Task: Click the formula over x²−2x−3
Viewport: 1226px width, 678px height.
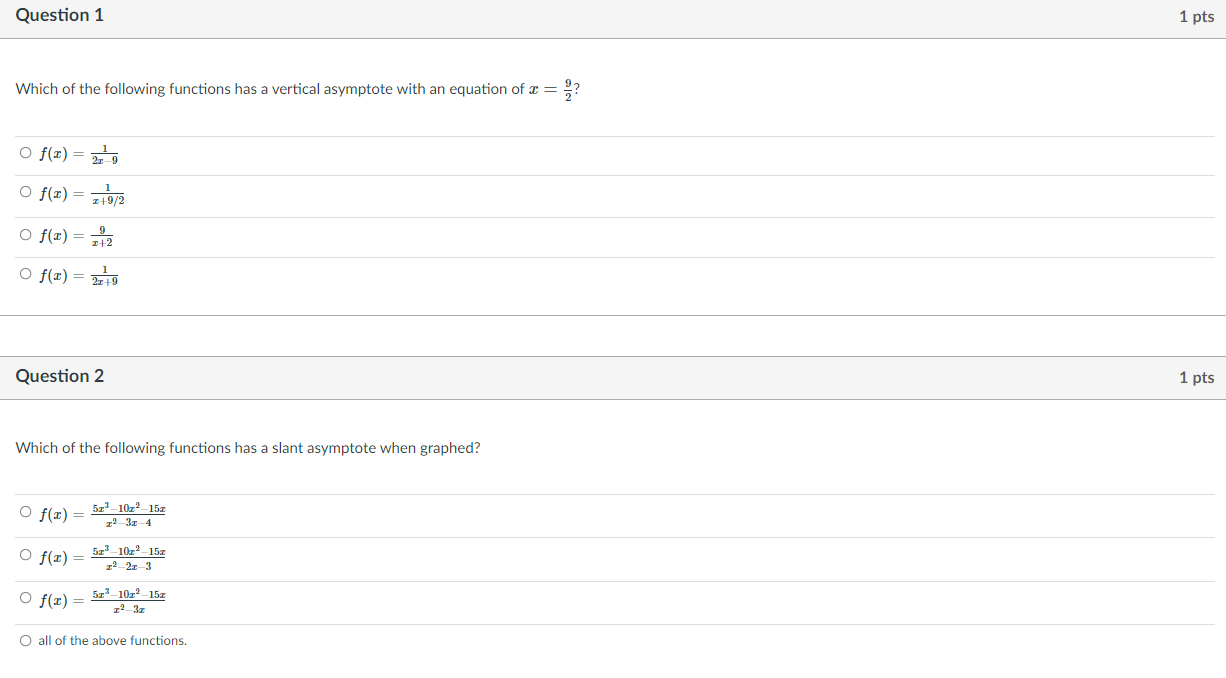Action: [102, 557]
